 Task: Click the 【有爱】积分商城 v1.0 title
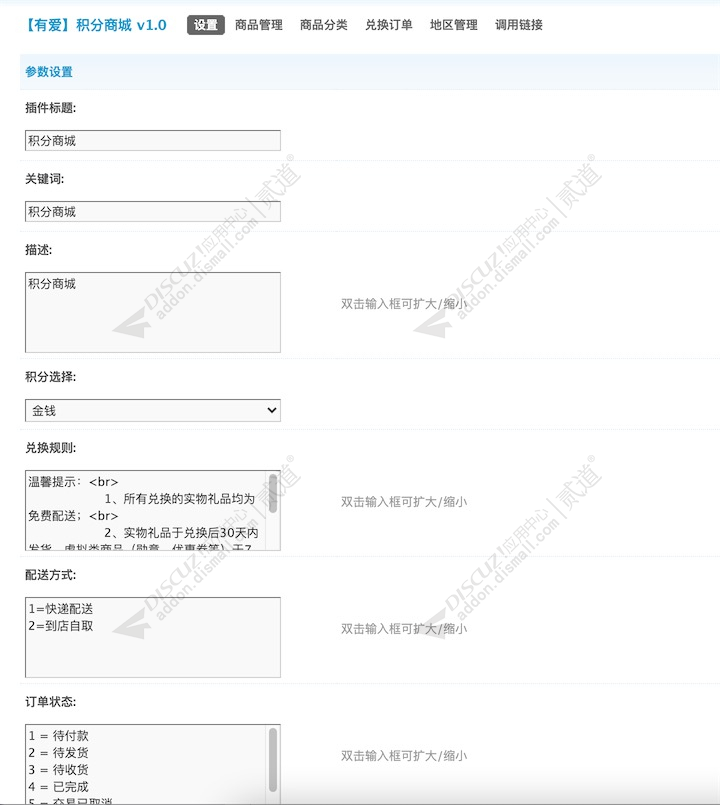tap(96, 25)
